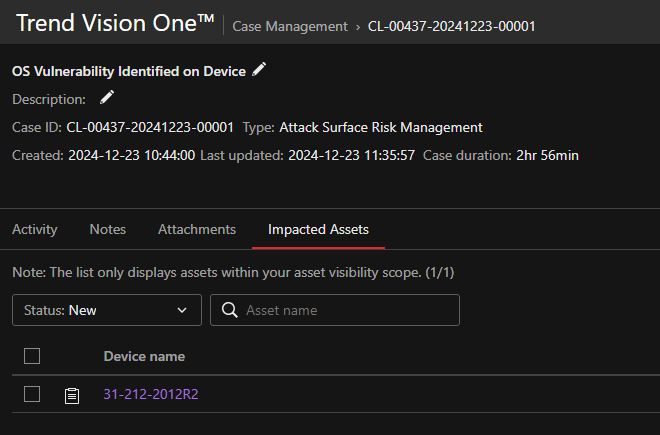Click the CL-00437-20241223-00001 breadcrumb item
The image size is (660, 435).
[451, 26]
